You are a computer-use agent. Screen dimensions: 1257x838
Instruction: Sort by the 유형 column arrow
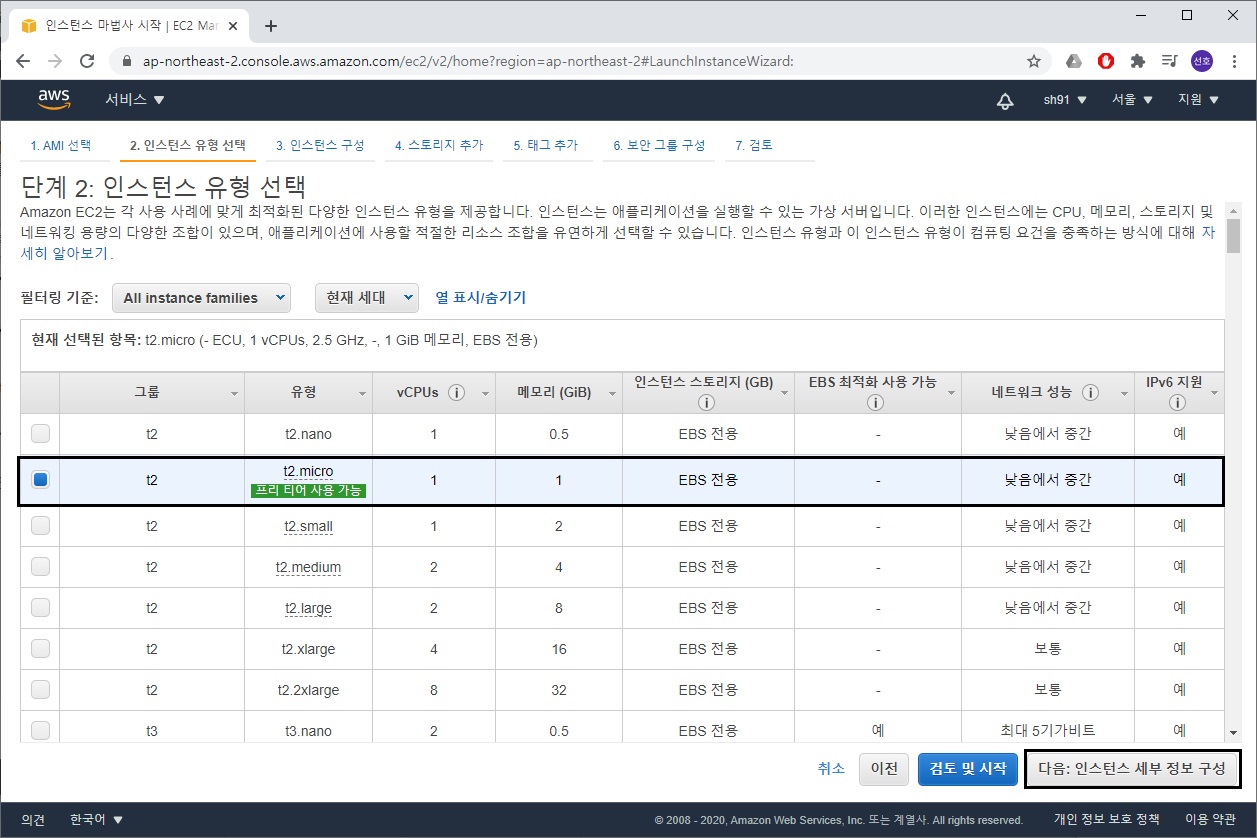click(362, 394)
